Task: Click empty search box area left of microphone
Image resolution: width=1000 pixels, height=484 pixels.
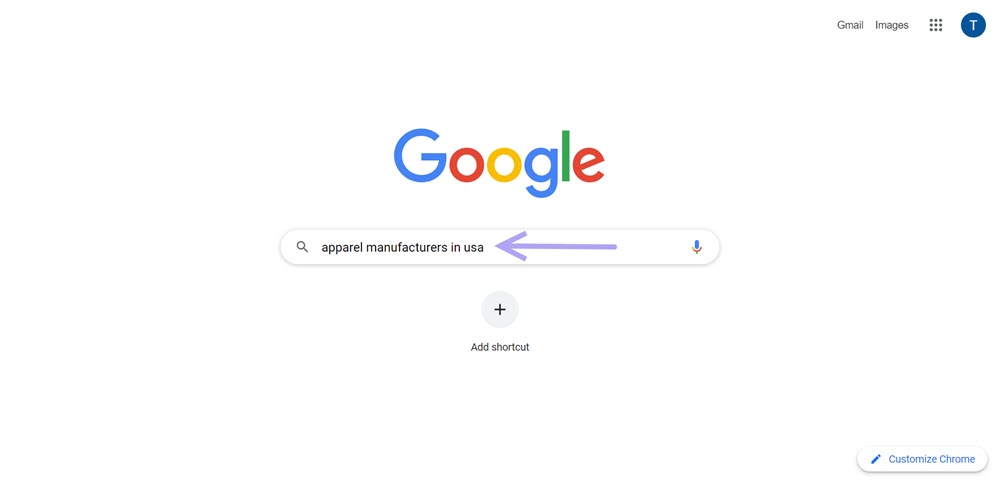Action: click(651, 247)
